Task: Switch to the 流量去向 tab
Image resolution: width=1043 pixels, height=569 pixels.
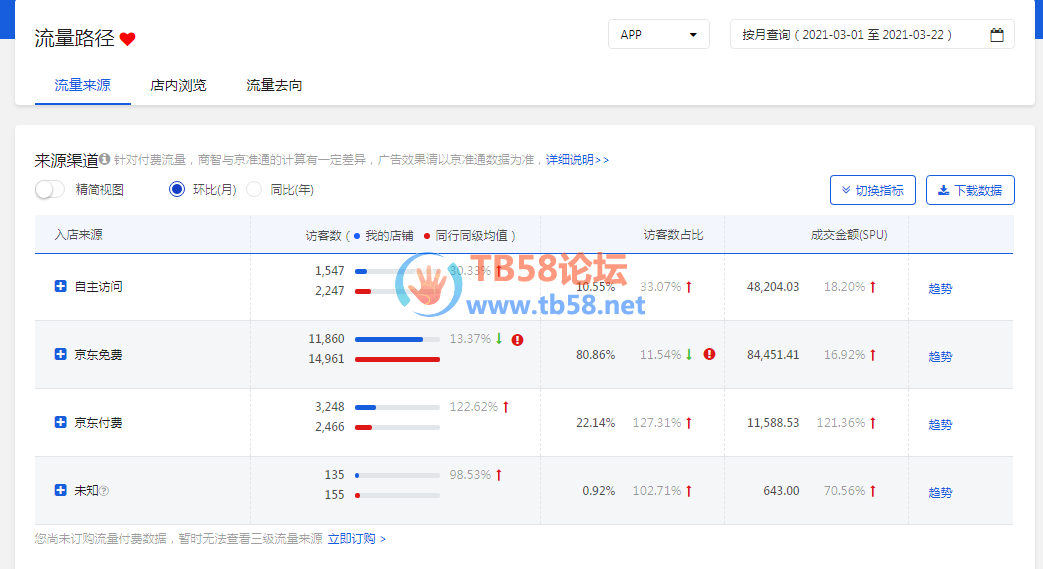Action: [274, 86]
